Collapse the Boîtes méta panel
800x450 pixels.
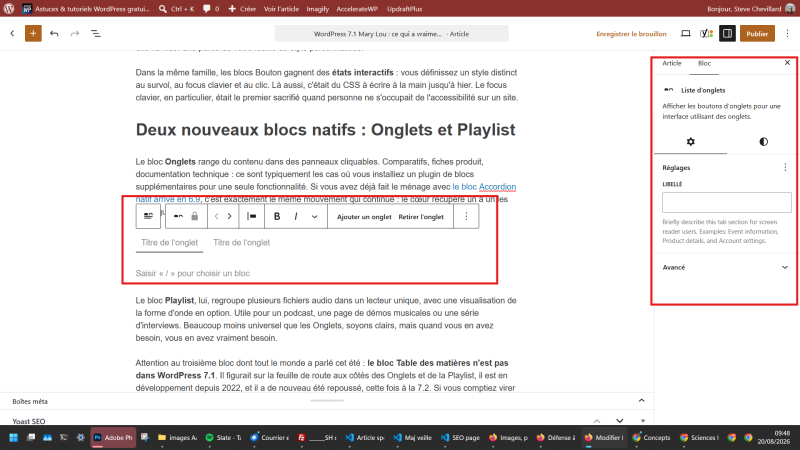click(641, 401)
